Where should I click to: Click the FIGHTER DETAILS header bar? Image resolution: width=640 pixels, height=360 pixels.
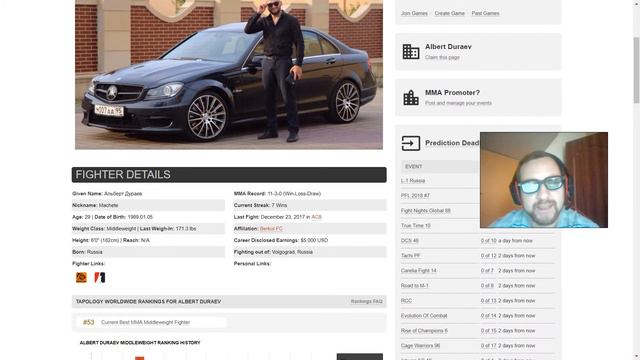[229, 175]
